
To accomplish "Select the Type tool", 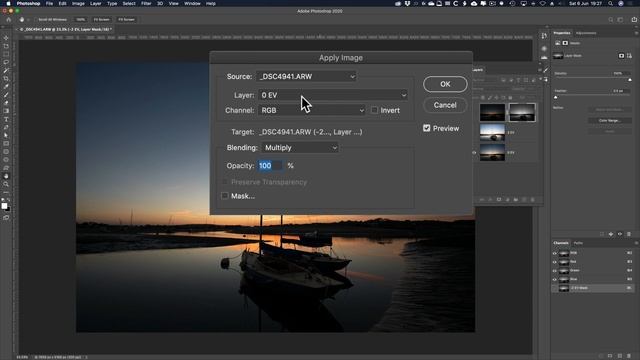I will [x=6, y=119].
